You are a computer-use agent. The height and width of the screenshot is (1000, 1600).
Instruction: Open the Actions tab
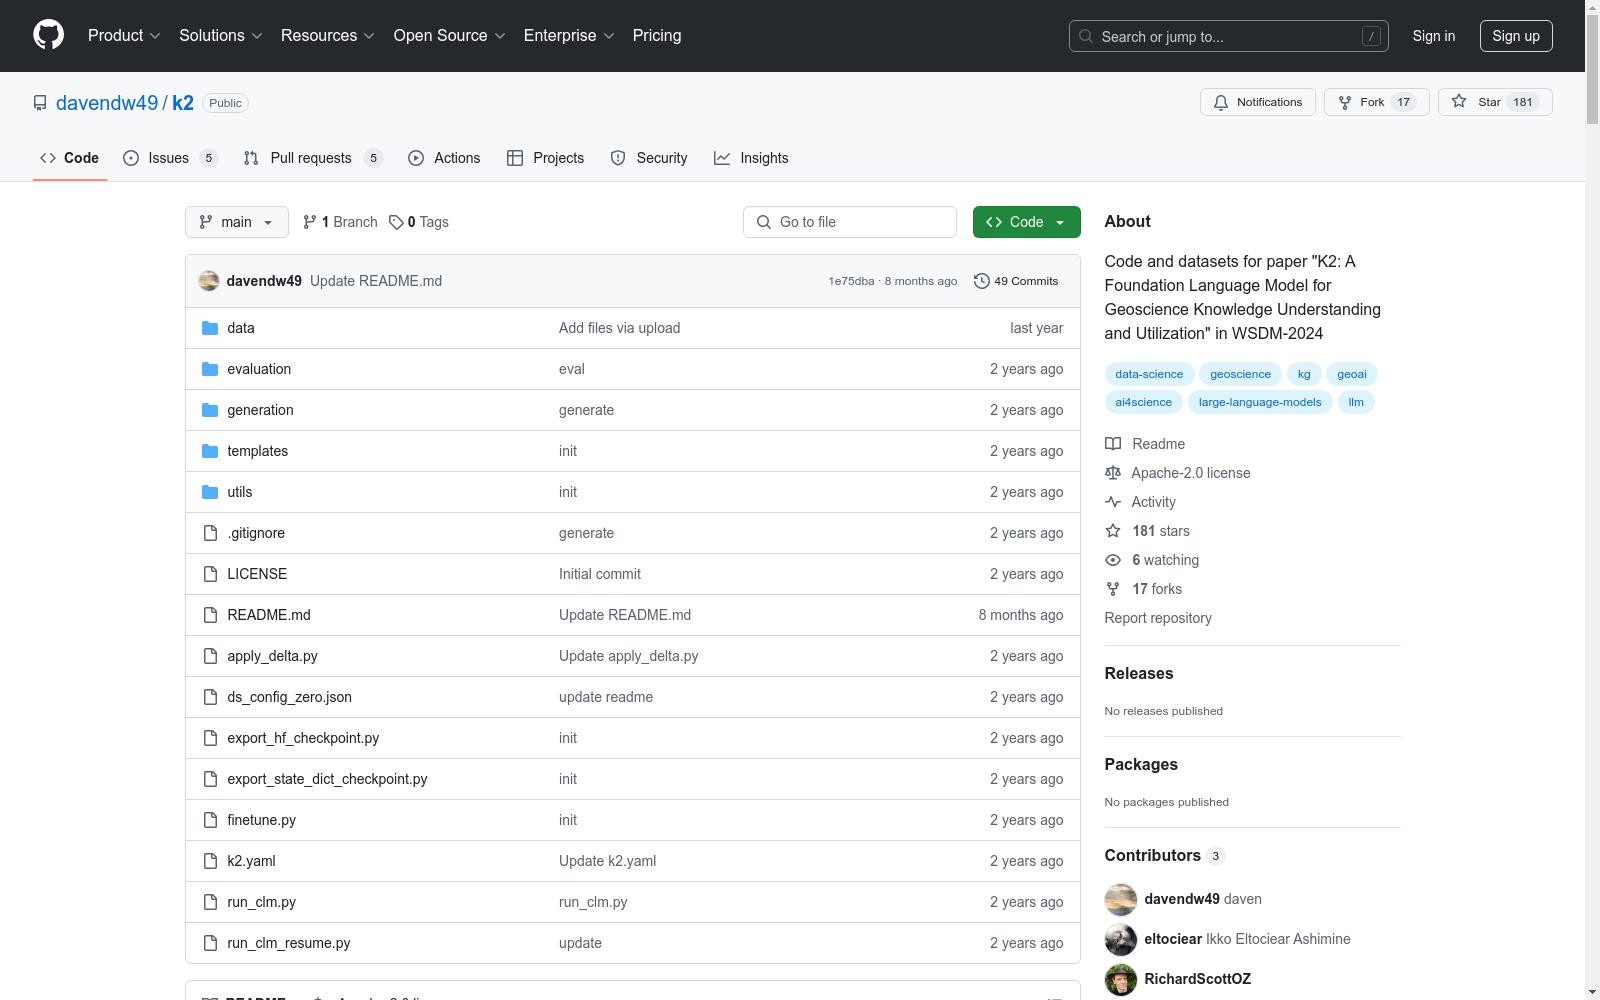coord(444,158)
